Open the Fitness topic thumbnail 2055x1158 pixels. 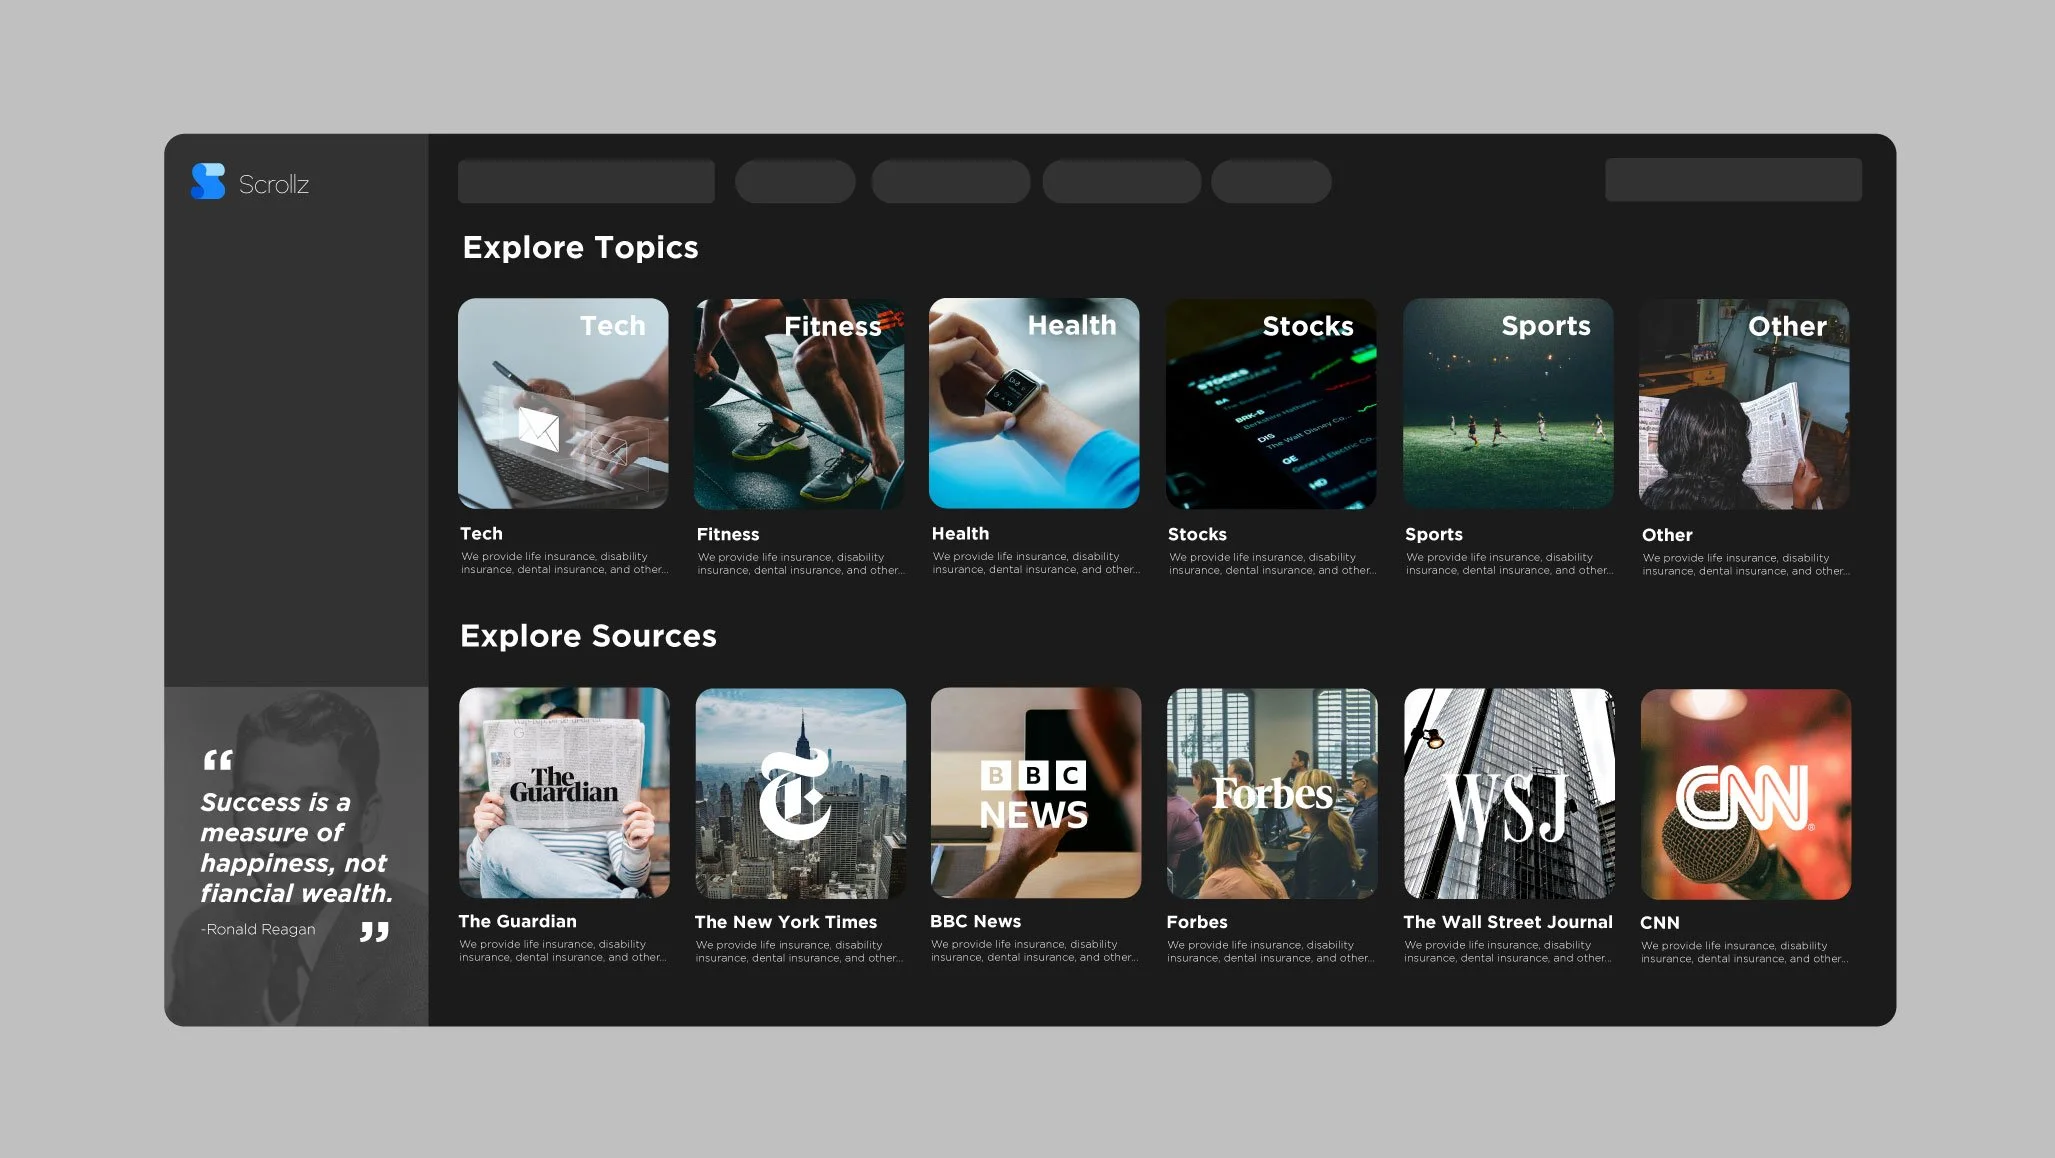click(x=799, y=403)
